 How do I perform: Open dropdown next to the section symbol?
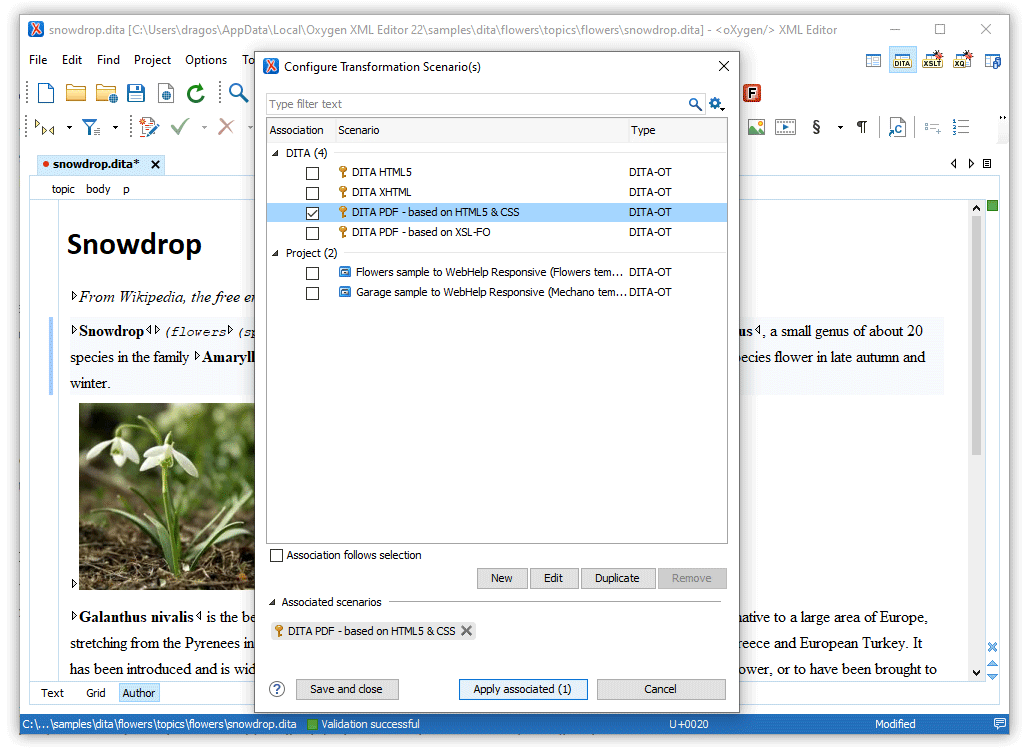(840, 127)
